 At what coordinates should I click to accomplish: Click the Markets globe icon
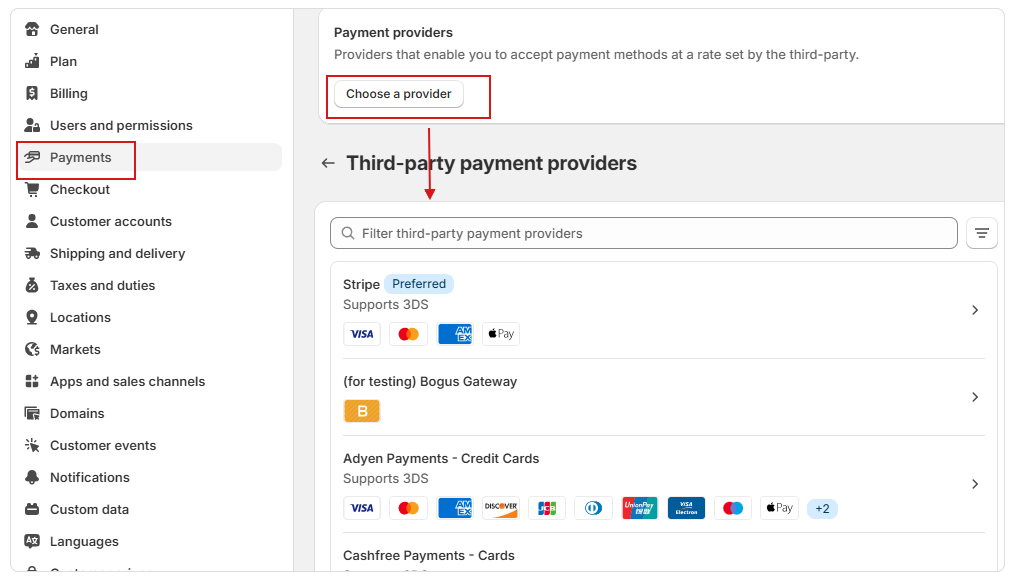point(33,349)
